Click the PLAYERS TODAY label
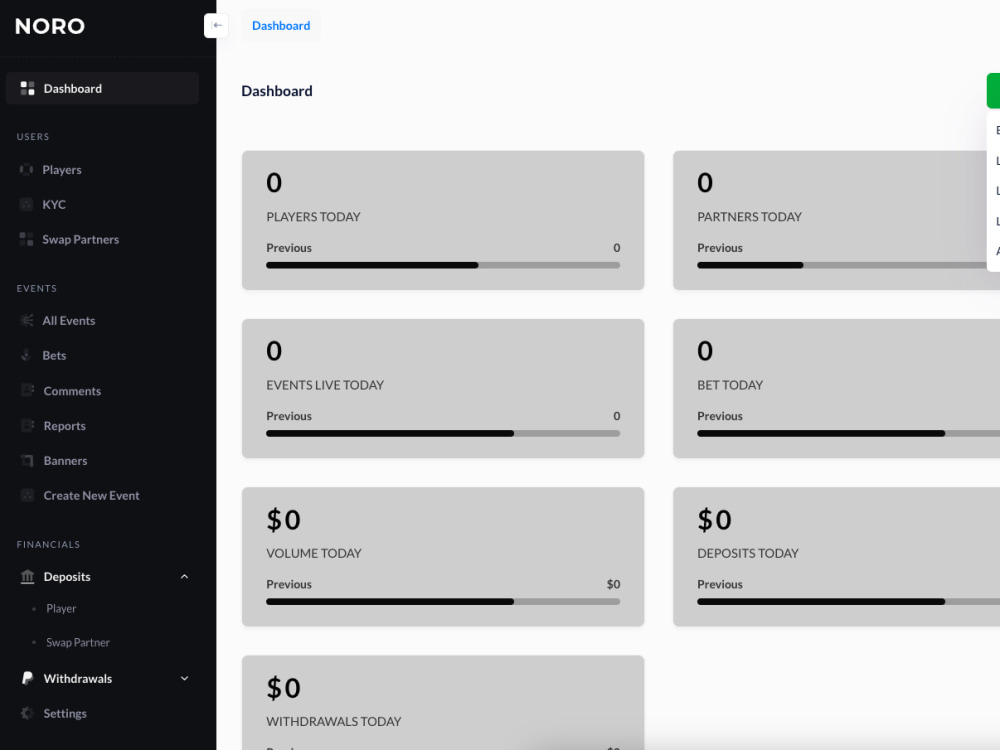 pos(313,217)
